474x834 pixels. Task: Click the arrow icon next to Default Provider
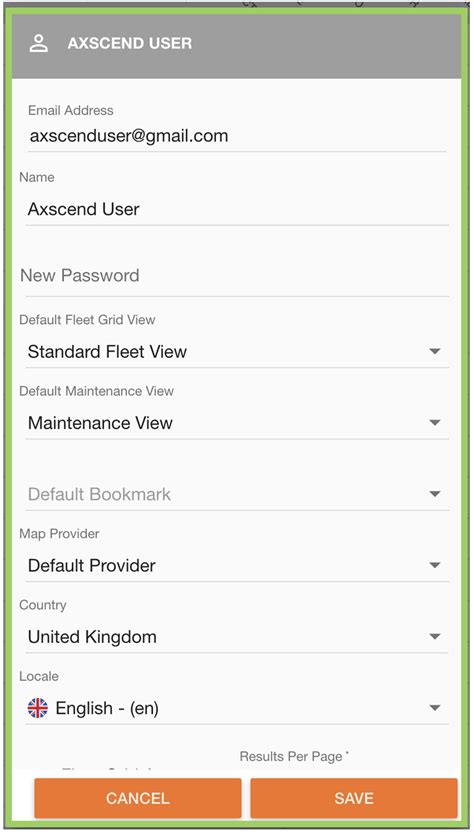(435, 565)
